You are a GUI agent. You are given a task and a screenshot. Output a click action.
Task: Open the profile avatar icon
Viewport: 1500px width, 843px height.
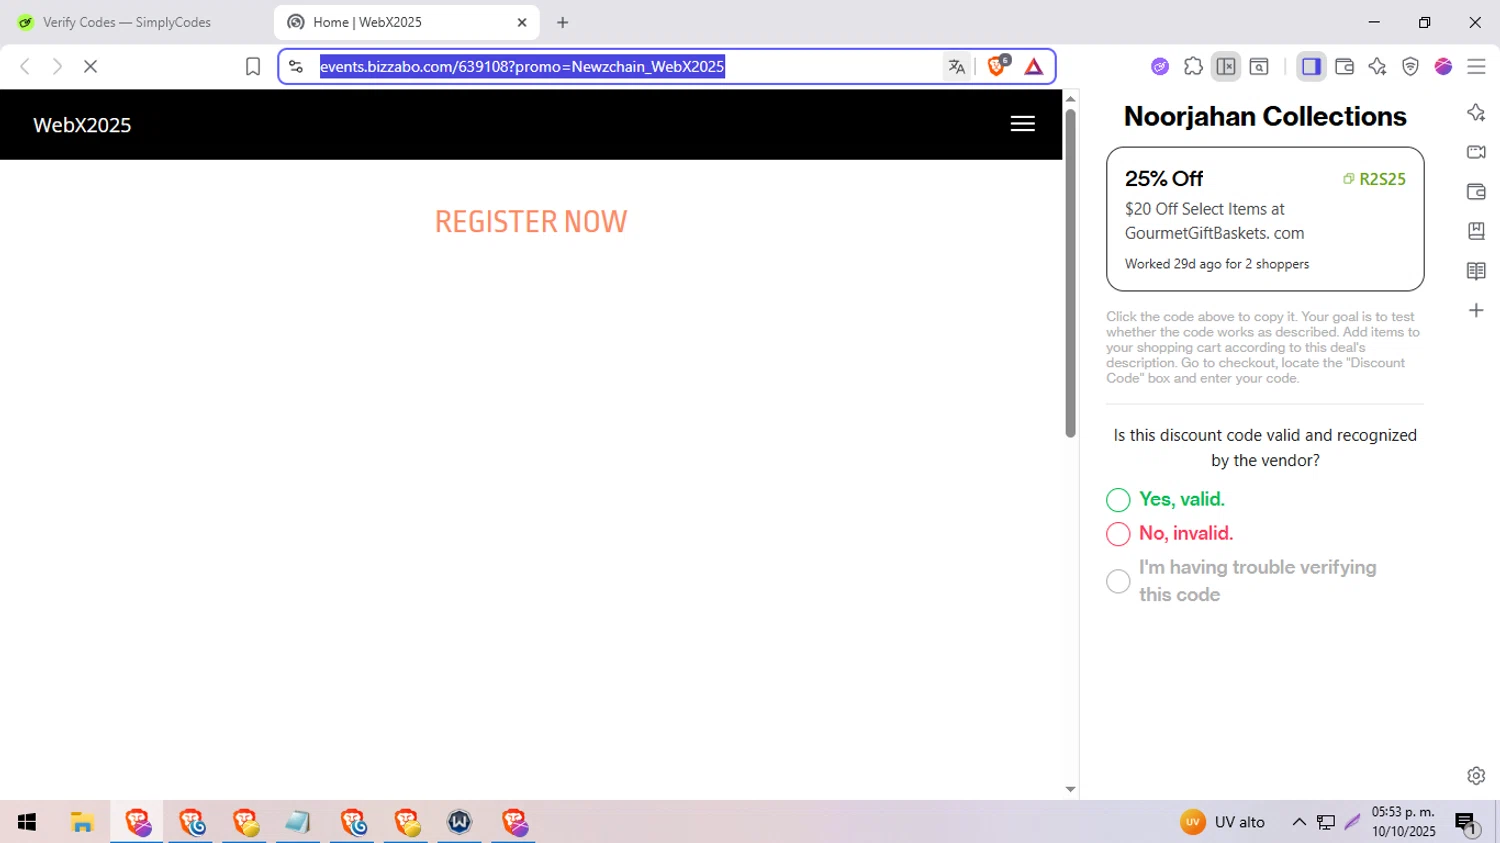tap(1443, 66)
